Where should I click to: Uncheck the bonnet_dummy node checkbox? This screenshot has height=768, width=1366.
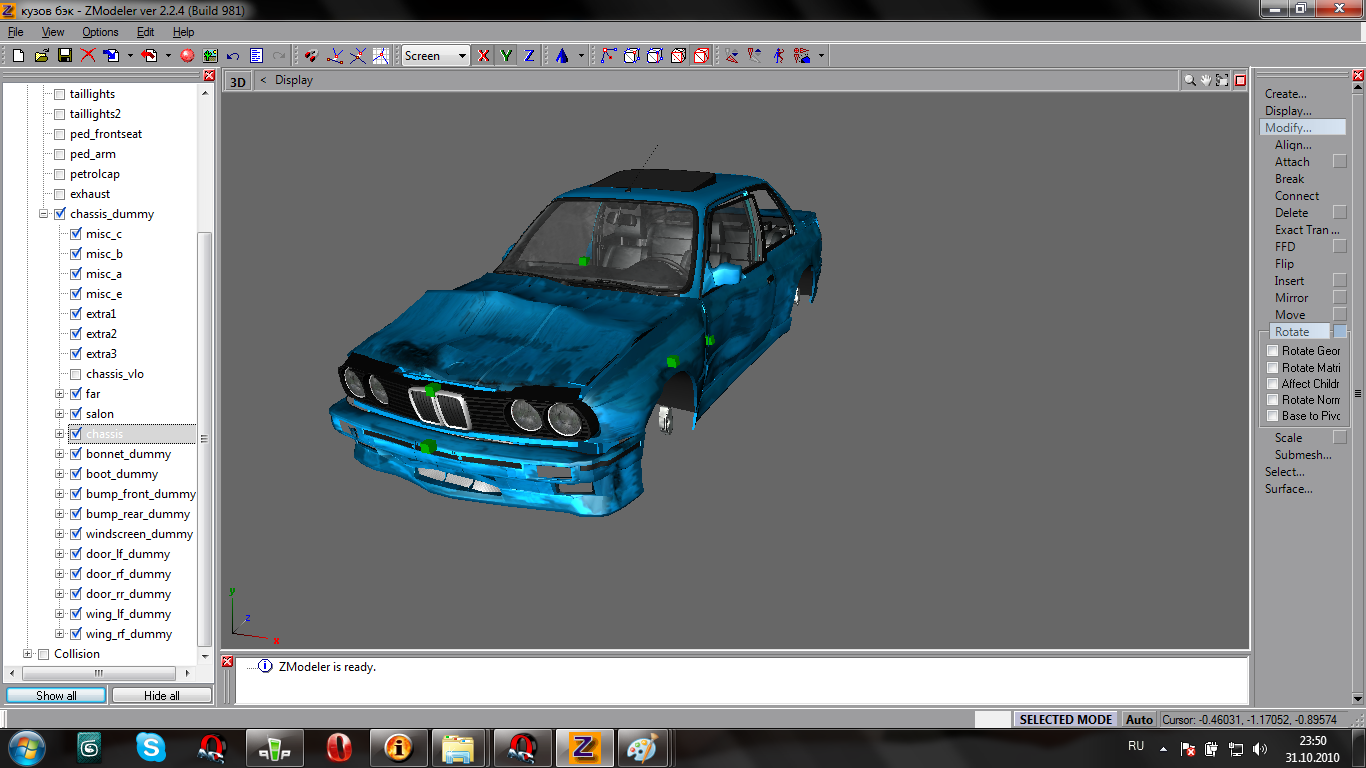coord(75,454)
